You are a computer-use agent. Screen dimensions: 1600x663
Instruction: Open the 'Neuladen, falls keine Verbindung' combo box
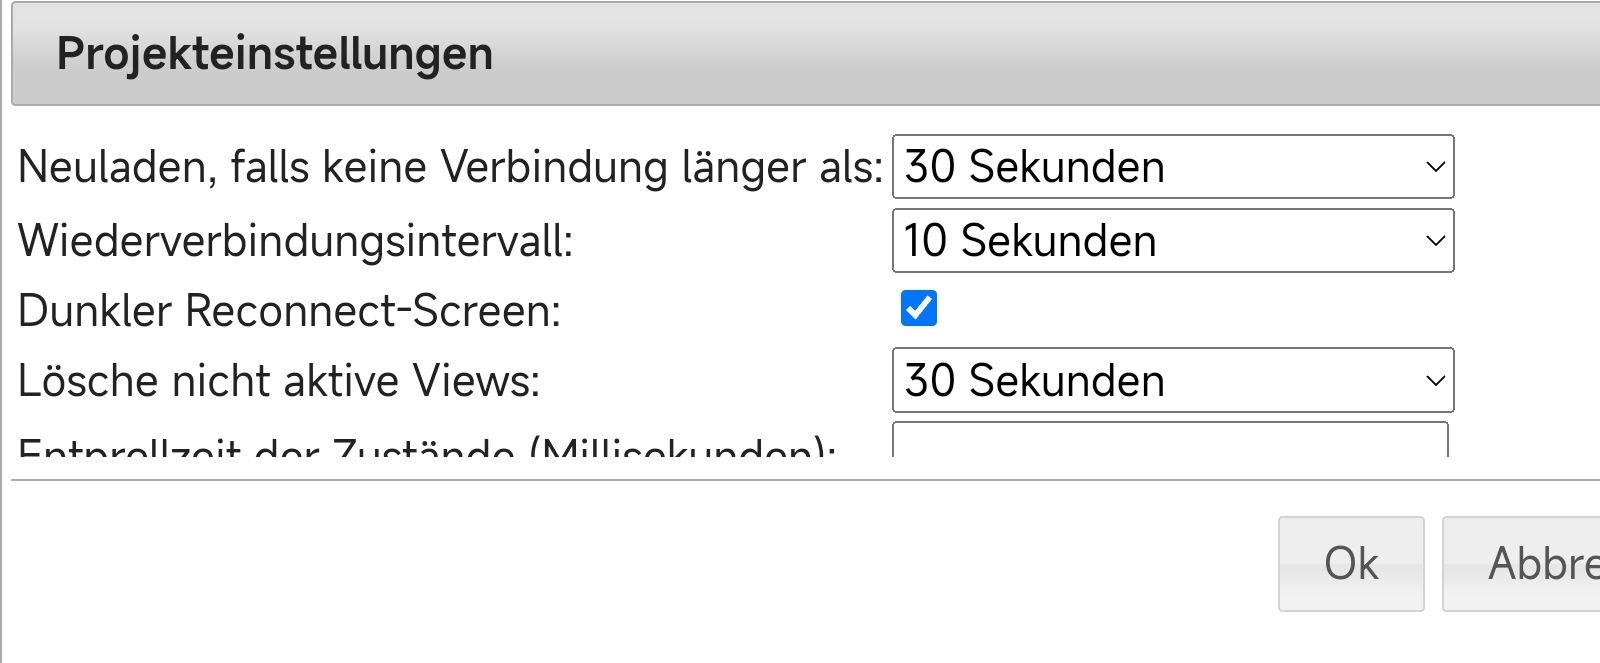[1172, 167]
